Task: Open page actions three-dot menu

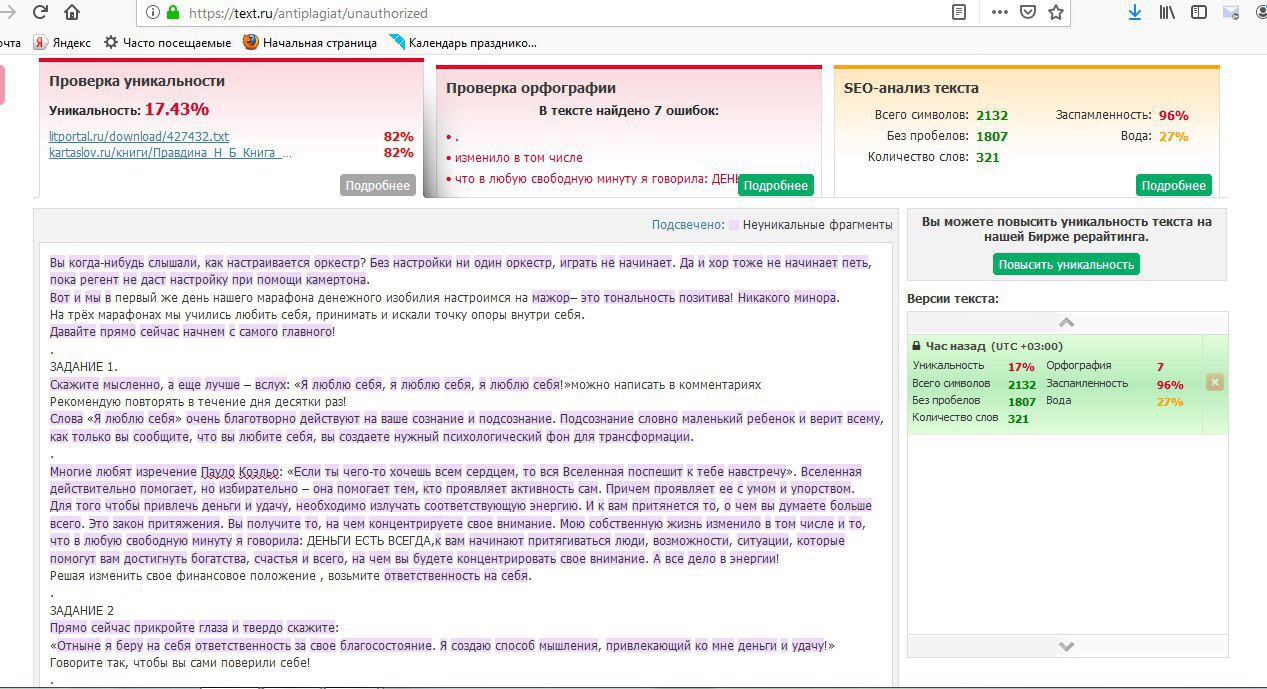Action: (x=999, y=13)
